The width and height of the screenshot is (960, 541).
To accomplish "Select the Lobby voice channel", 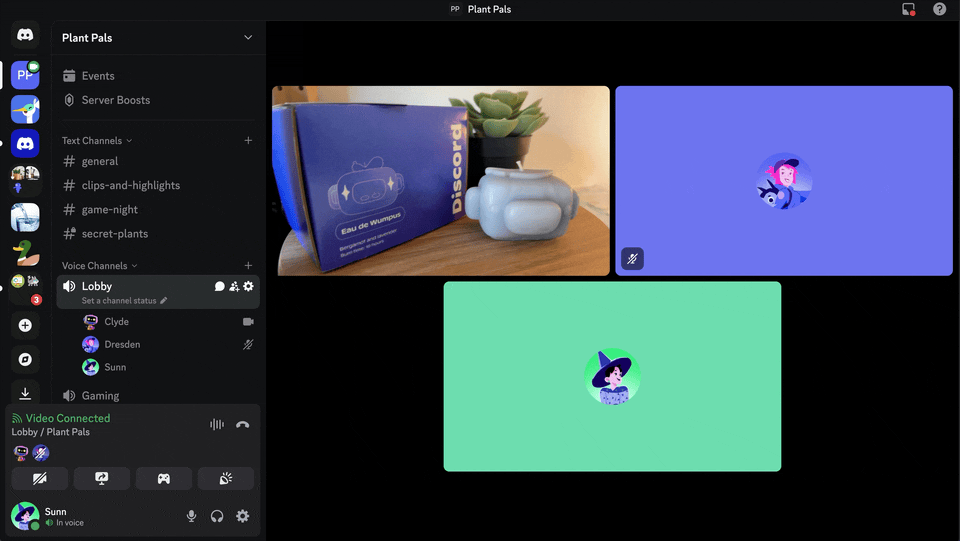I will pyautogui.click(x=158, y=292).
